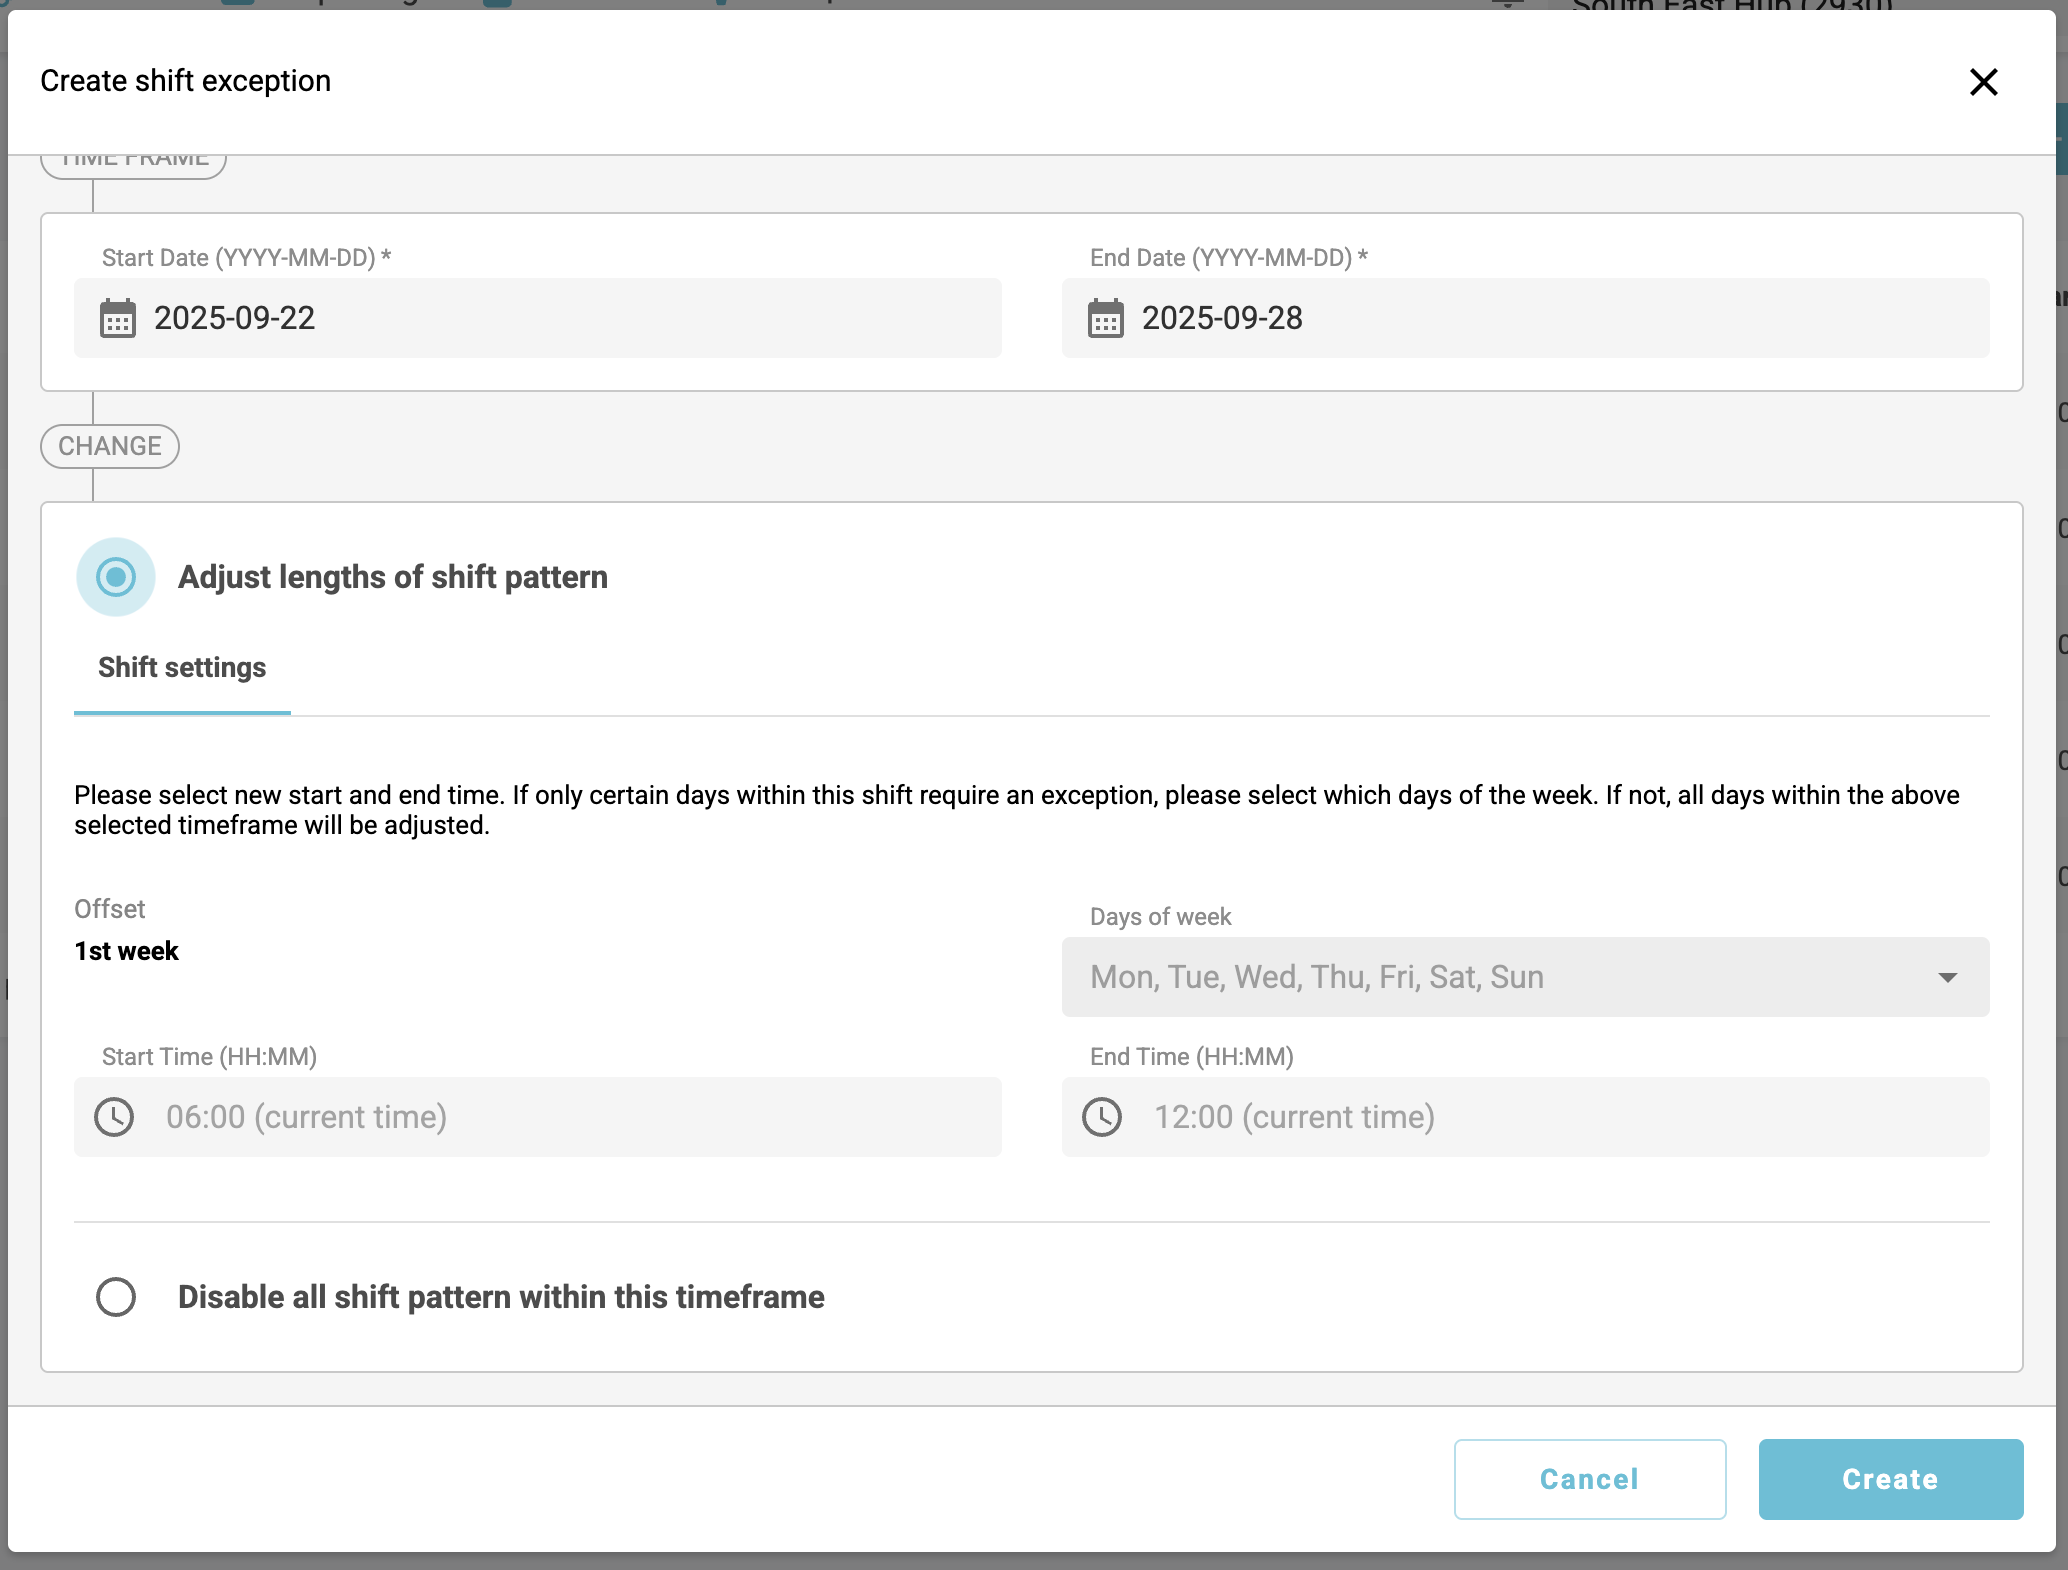Click the Disable all shift pattern label text
The image size is (2068, 1570).
tap(501, 1297)
